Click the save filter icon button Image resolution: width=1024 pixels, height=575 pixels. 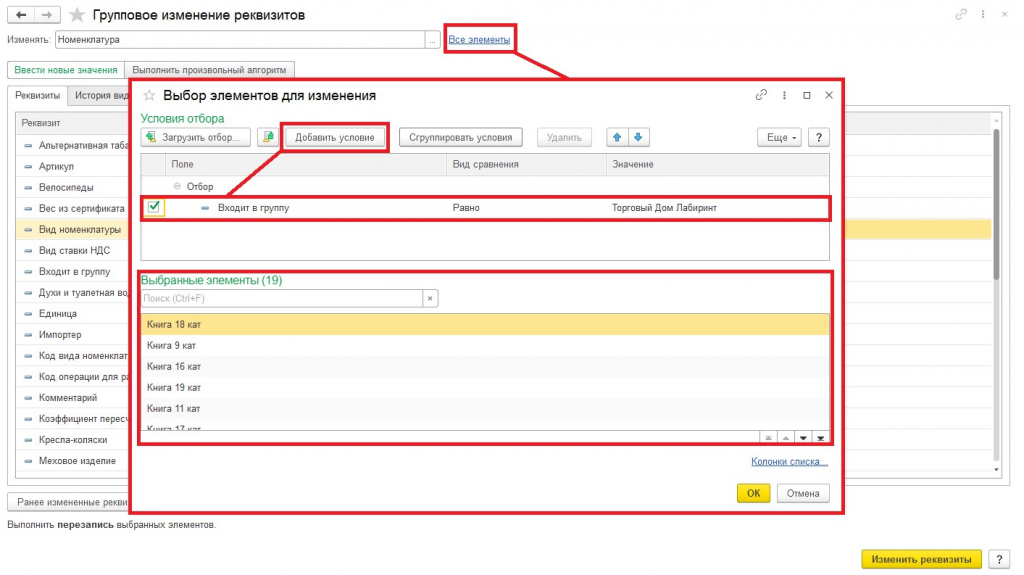point(268,137)
